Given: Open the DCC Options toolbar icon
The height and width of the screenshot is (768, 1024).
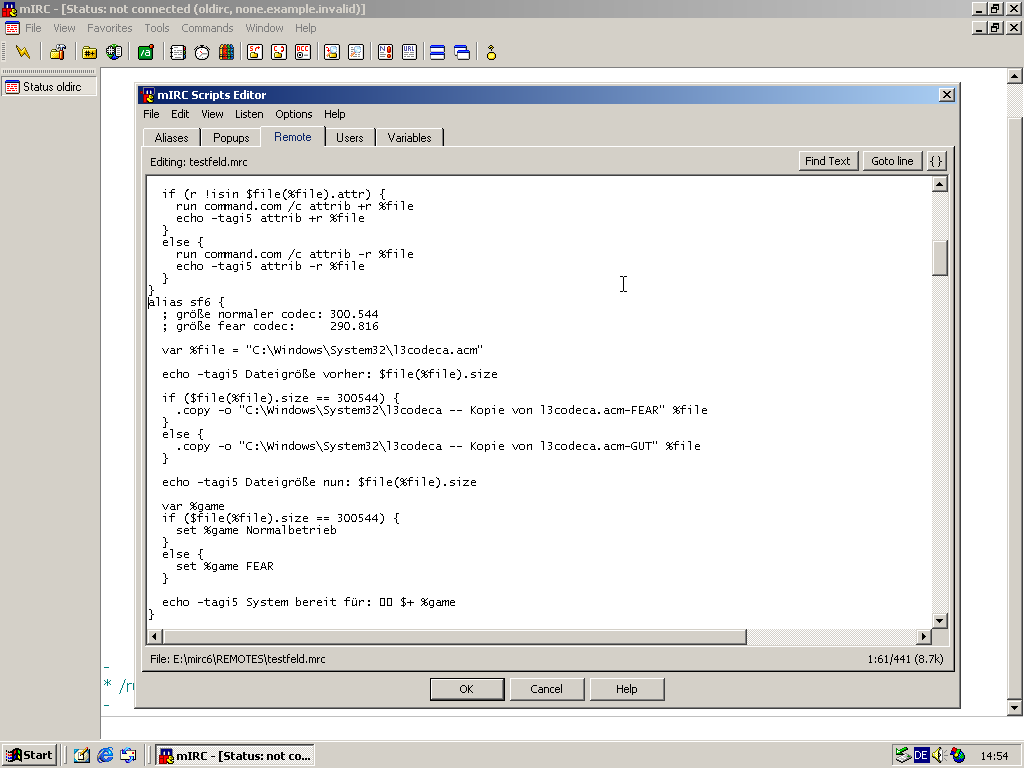Looking at the screenshot, I should pyautogui.click(x=303, y=52).
